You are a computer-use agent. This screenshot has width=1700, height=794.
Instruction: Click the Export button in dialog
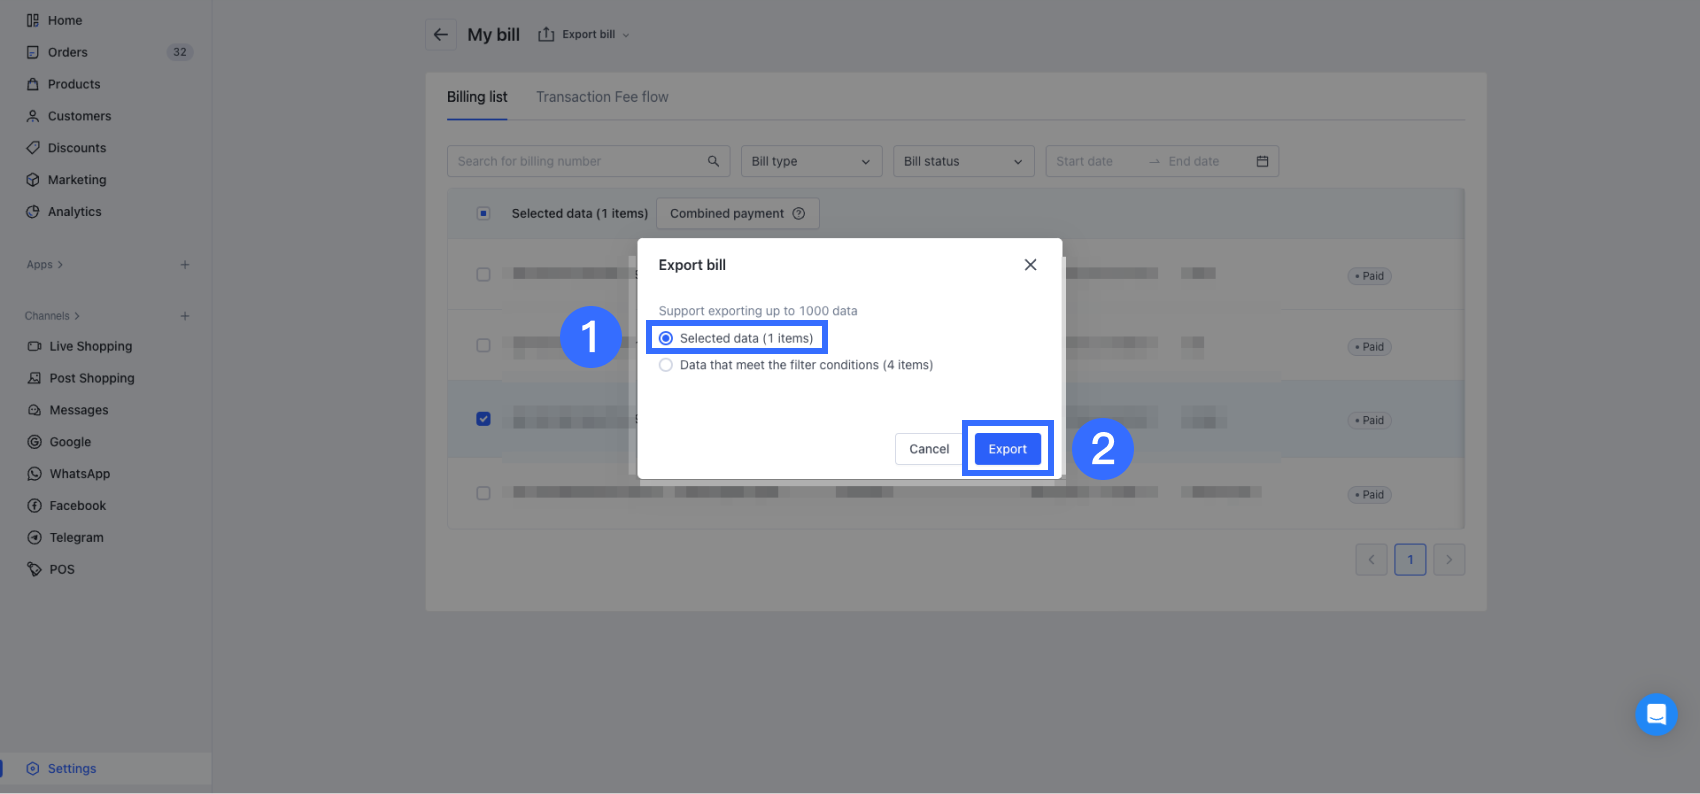[1008, 449]
